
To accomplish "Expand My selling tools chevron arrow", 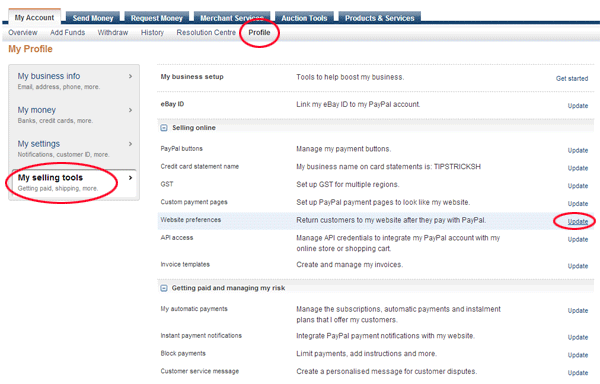I will pos(130,178).
